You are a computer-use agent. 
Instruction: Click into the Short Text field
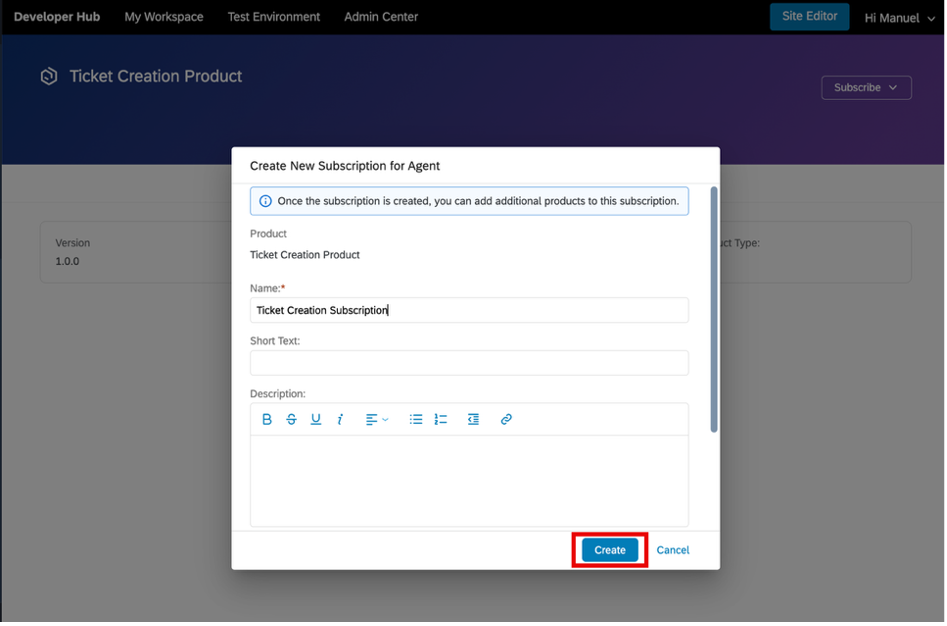469,363
